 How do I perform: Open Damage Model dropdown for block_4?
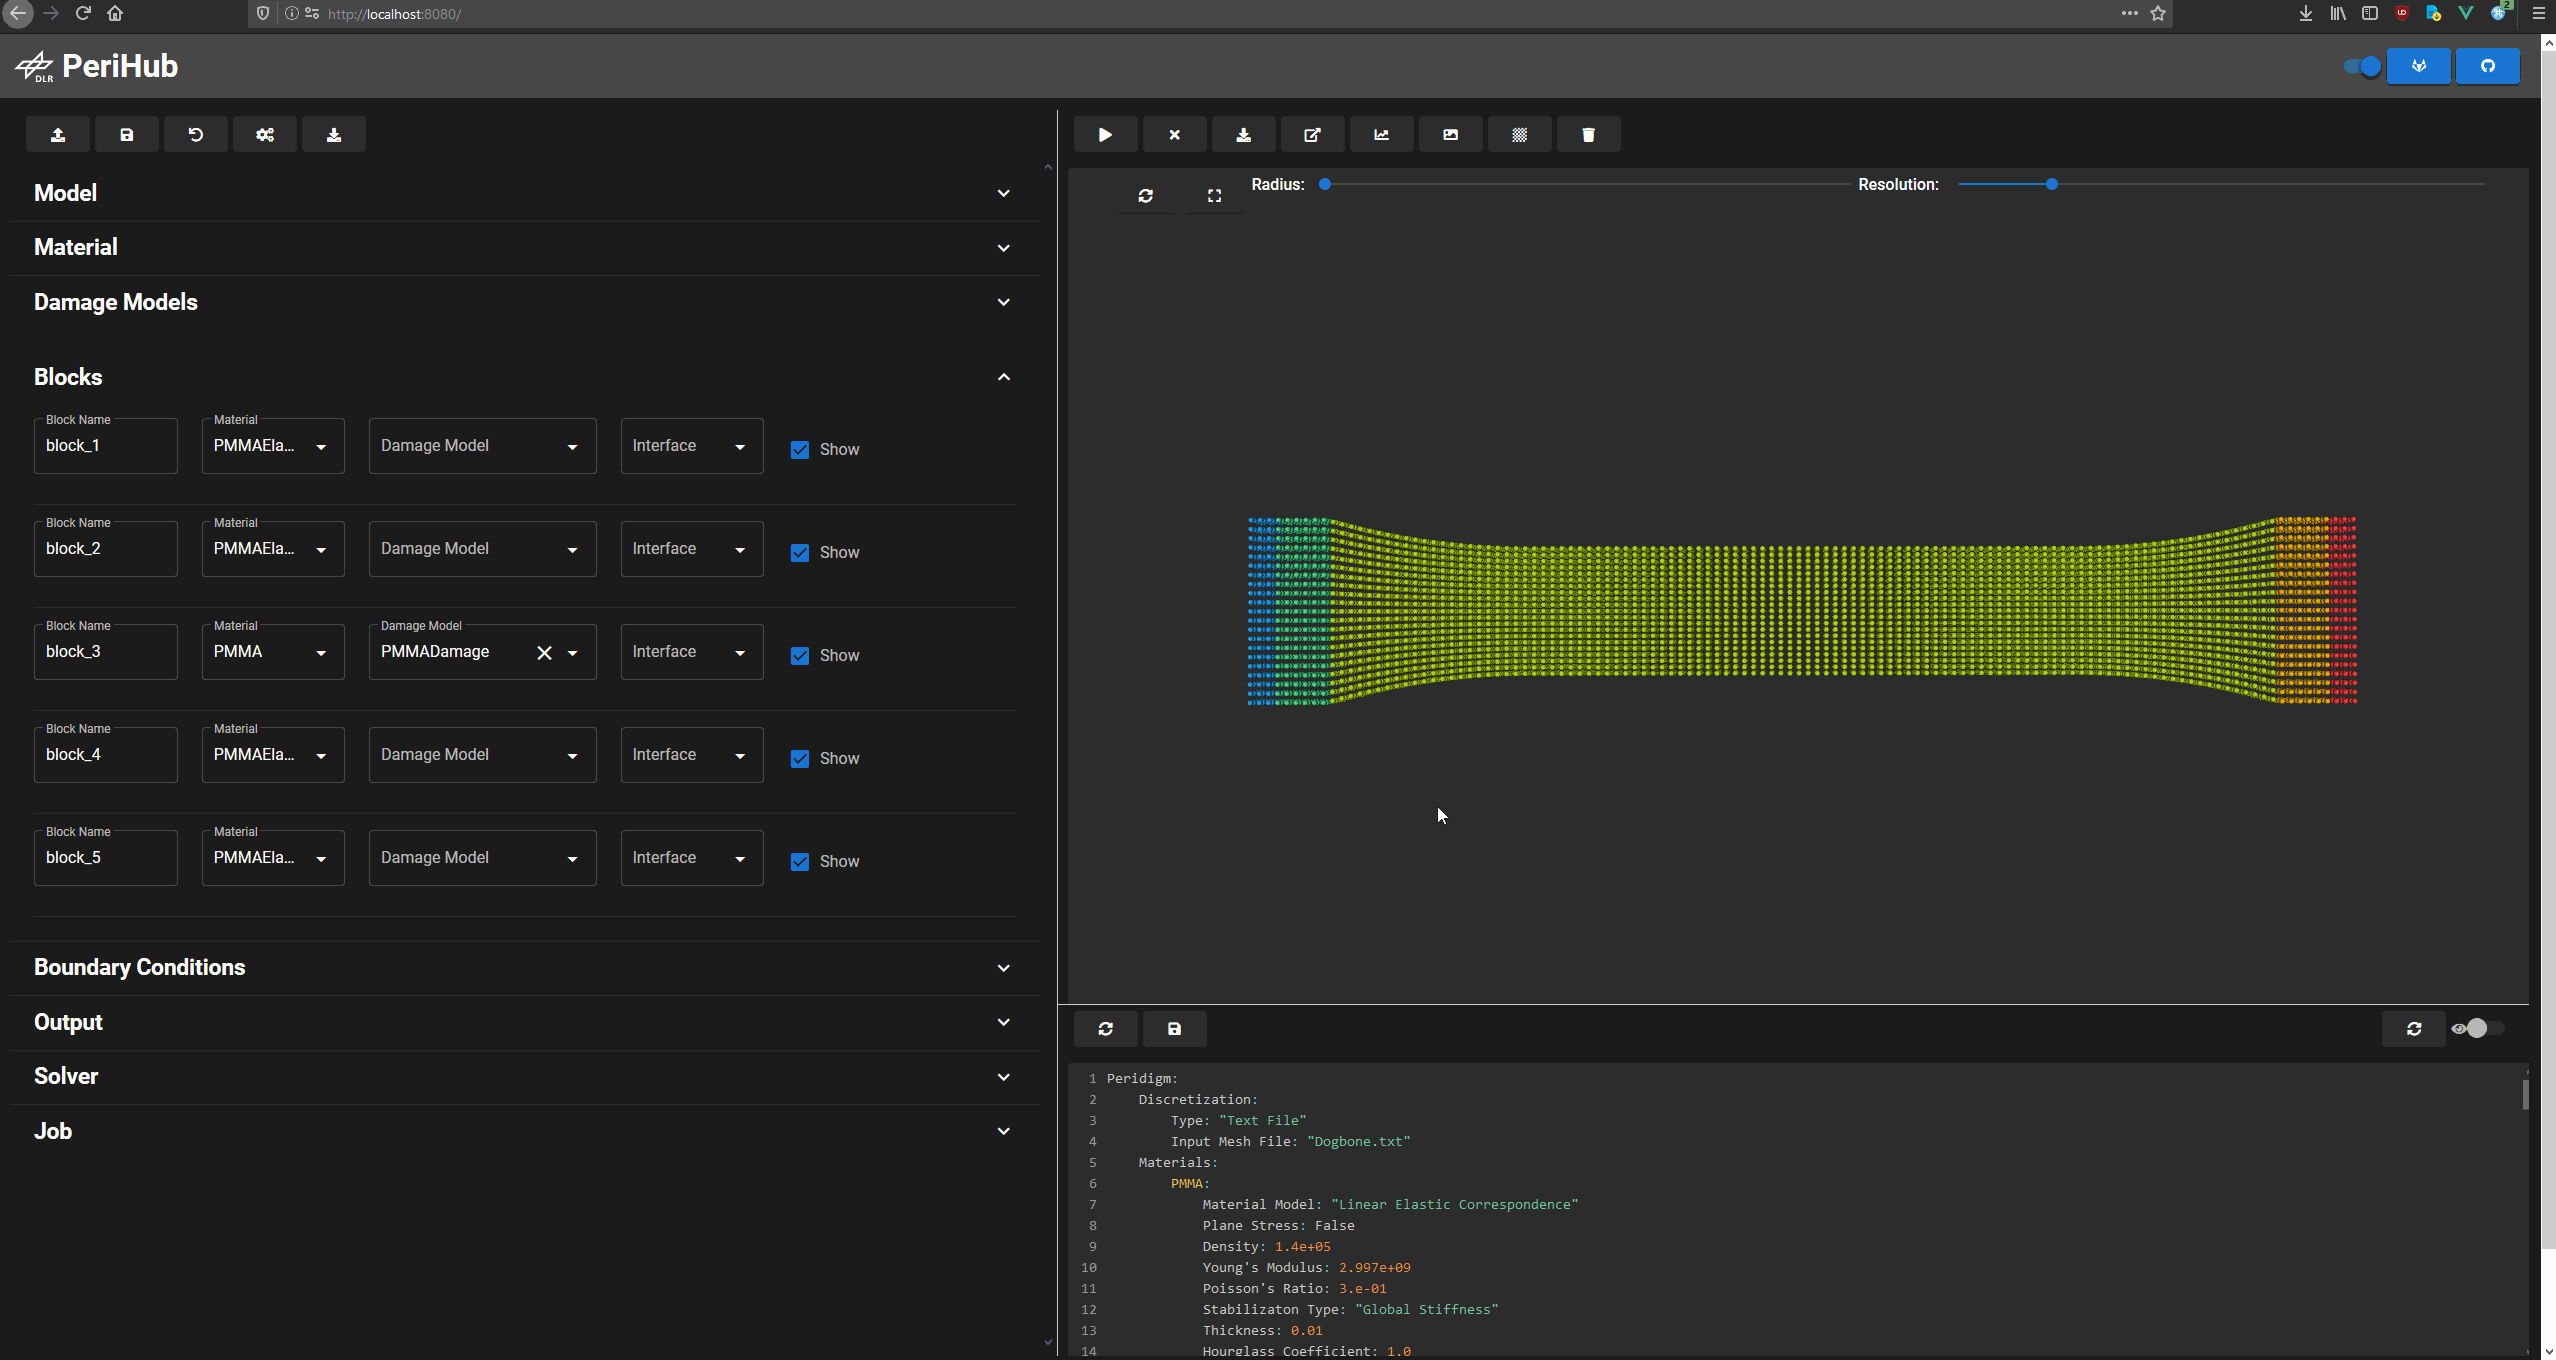482,755
